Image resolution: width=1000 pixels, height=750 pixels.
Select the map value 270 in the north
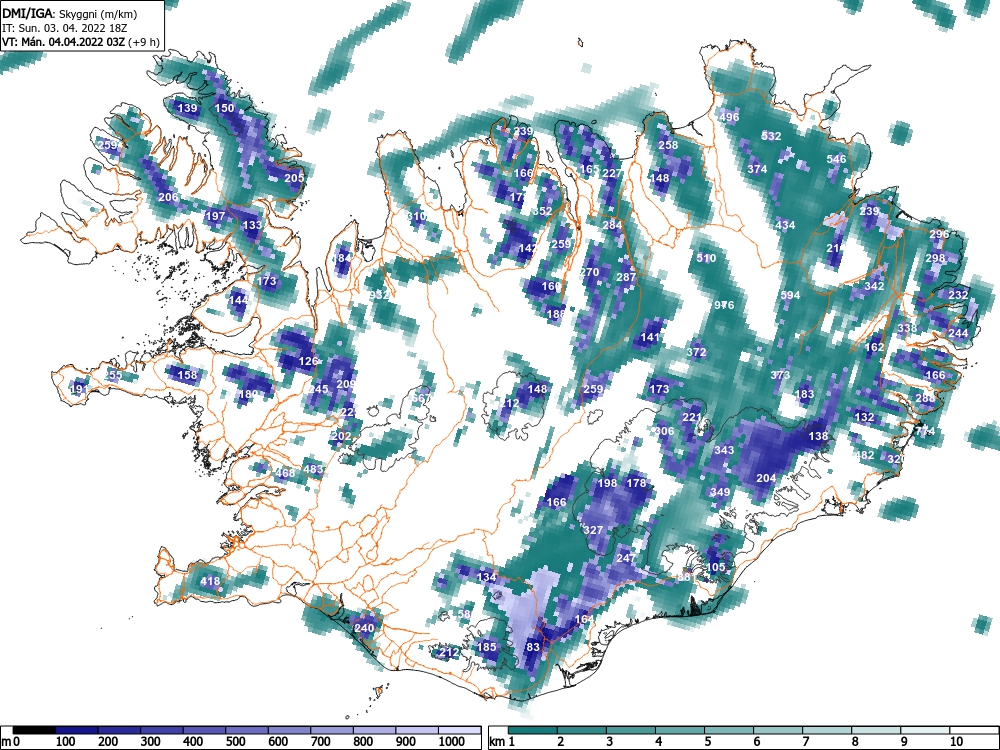tap(589, 272)
